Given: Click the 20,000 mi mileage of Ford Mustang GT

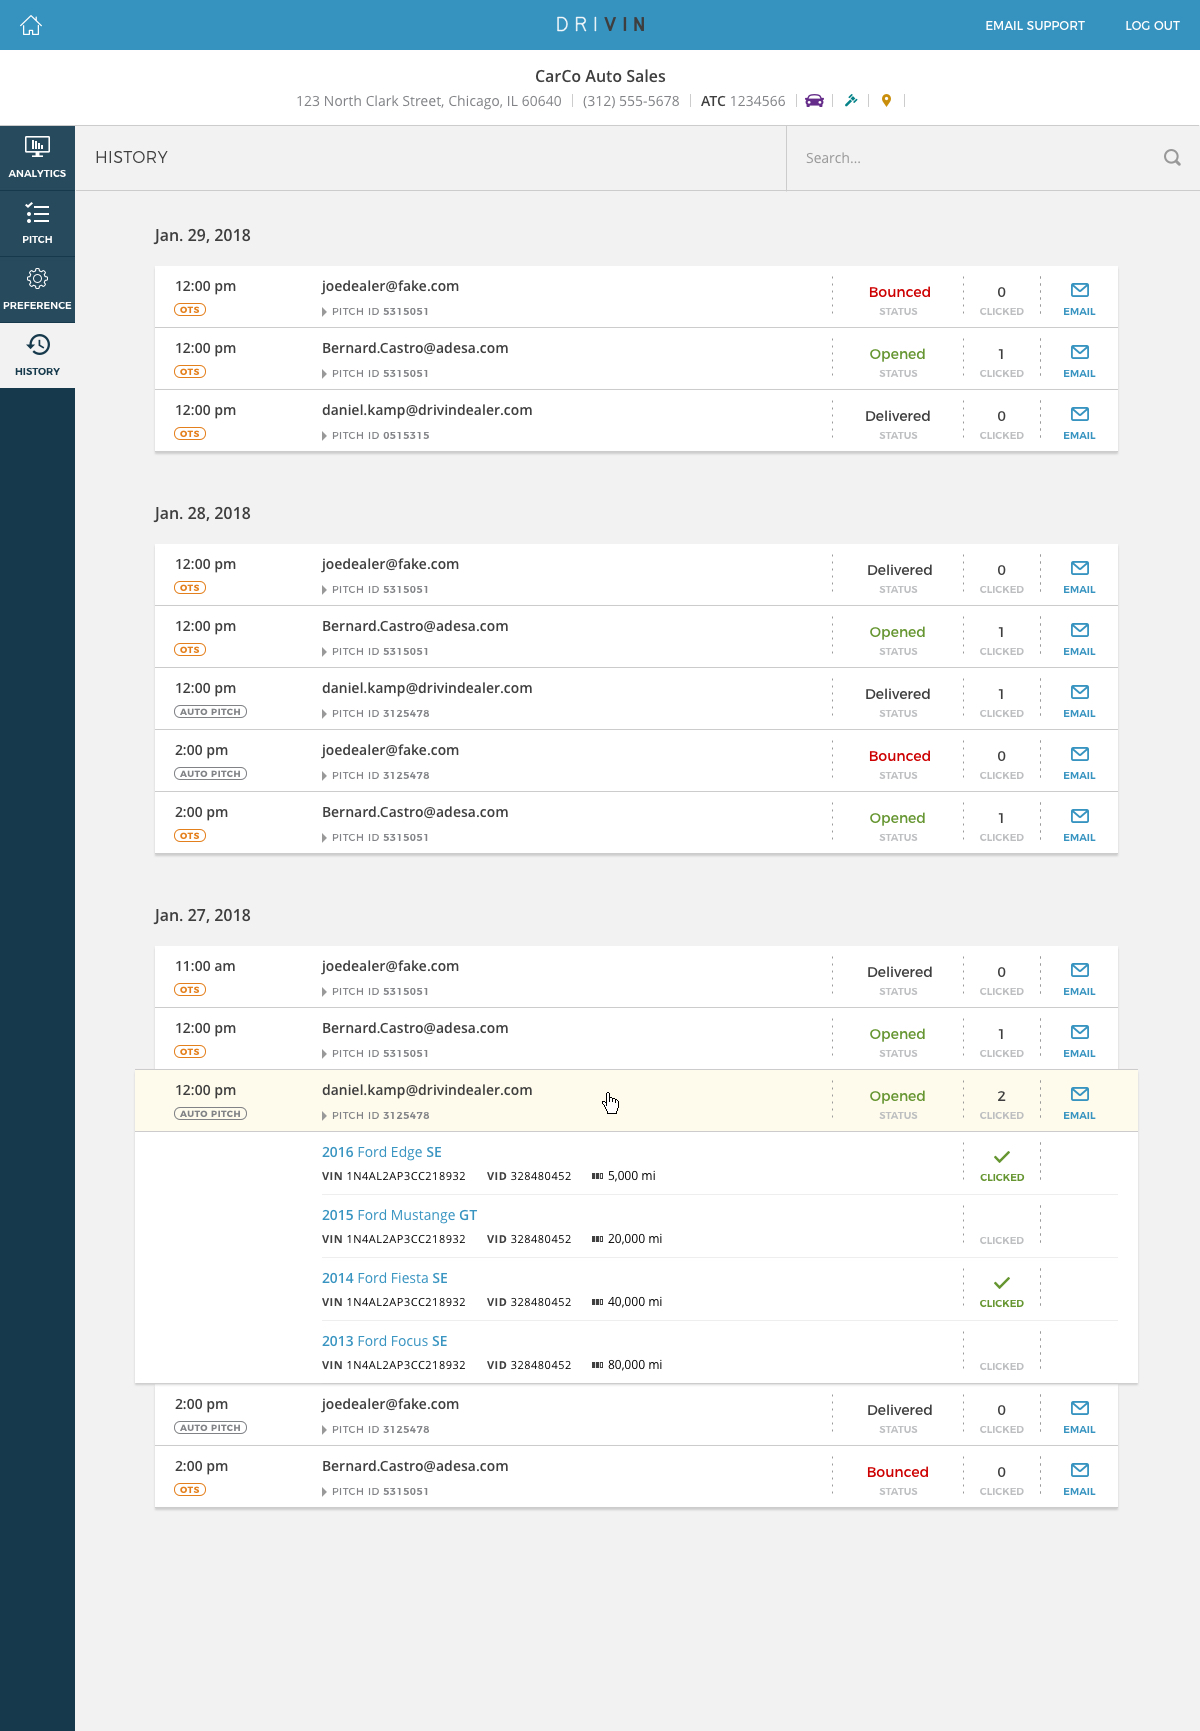Looking at the screenshot, I should tap(634, 1239).
